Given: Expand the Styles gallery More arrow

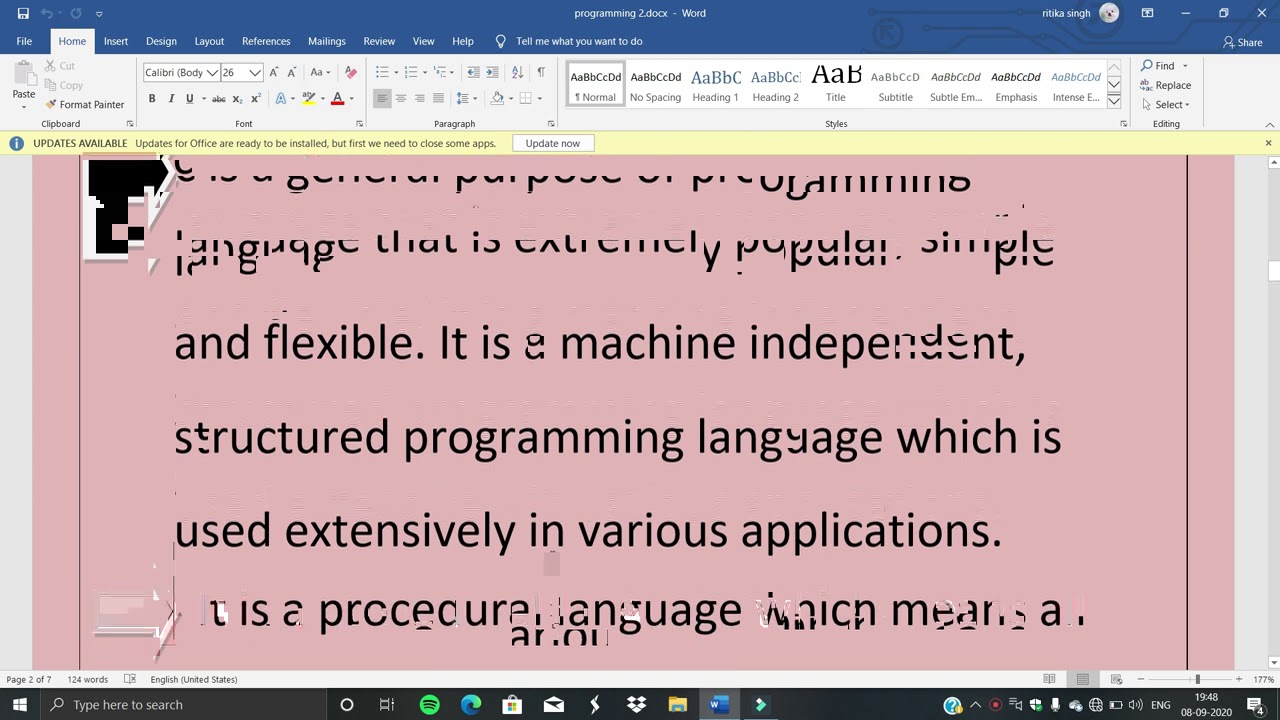Looking at the screenshot, I should coord(1114,101).
